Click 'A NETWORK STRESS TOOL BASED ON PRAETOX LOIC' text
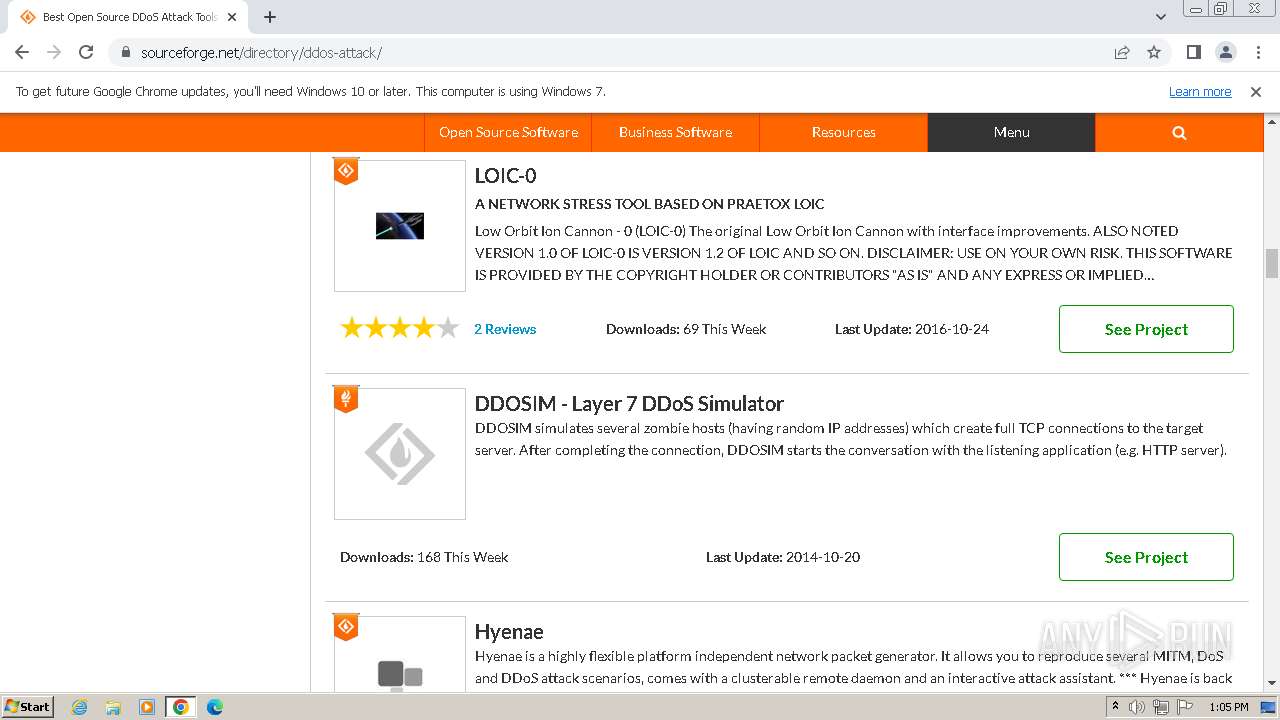The width and height of the screenshot is (1280, 720). 649,204
